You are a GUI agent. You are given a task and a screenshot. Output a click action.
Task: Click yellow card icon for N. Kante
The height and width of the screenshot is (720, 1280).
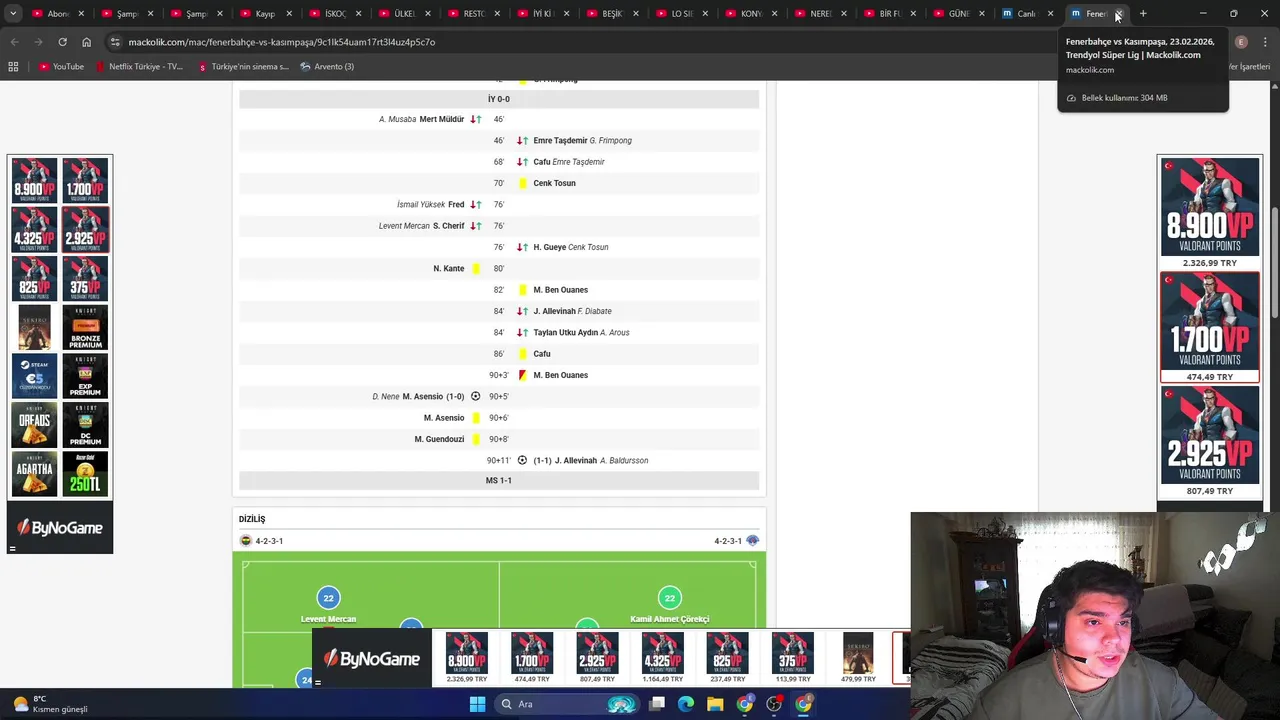(x=476, y=268)
